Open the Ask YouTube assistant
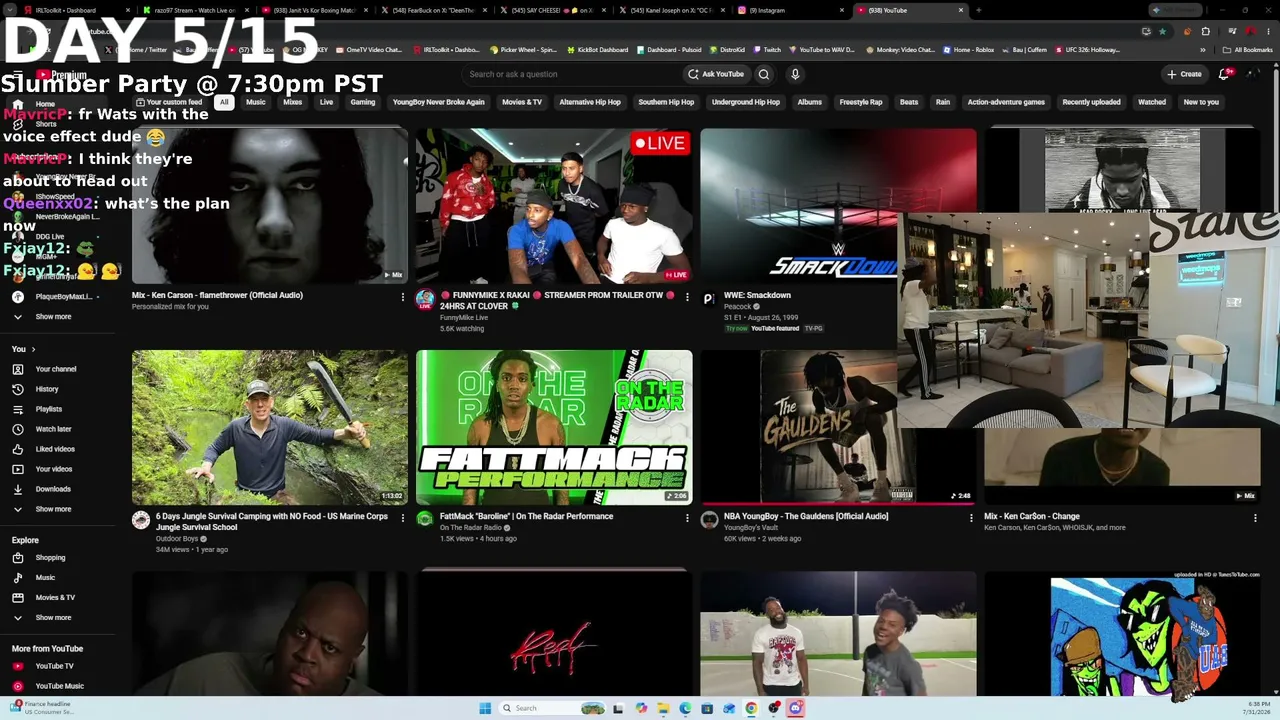The height and width of the screenshot is (720, 1280). point(716,74)
